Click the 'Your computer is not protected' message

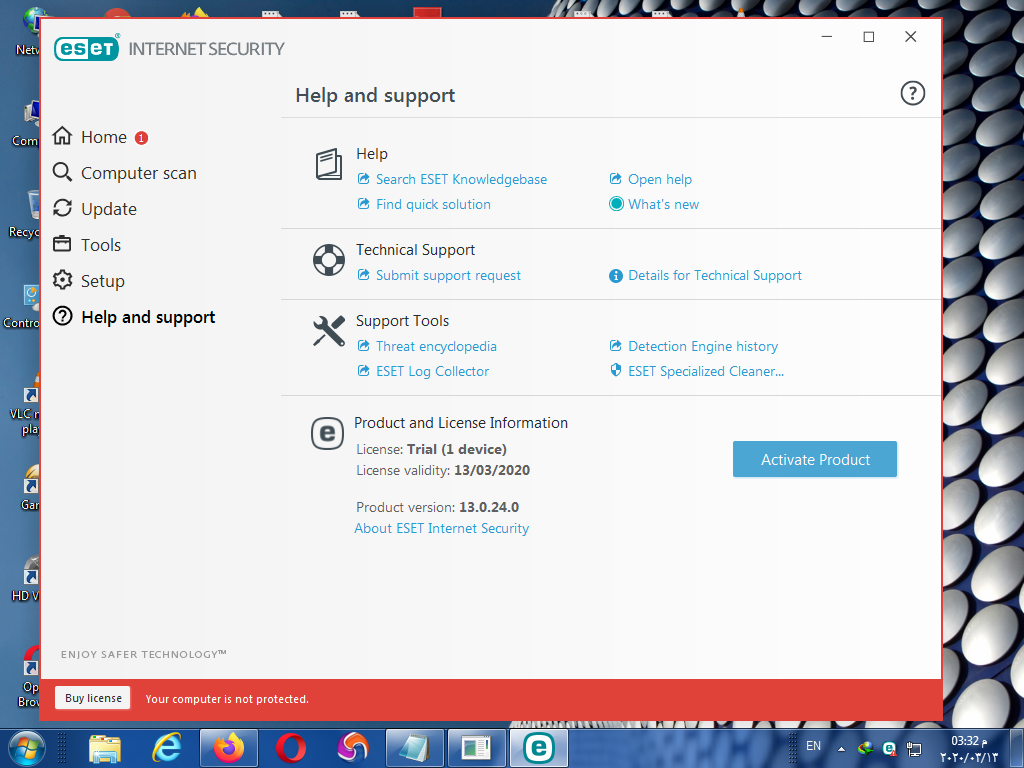227,699
